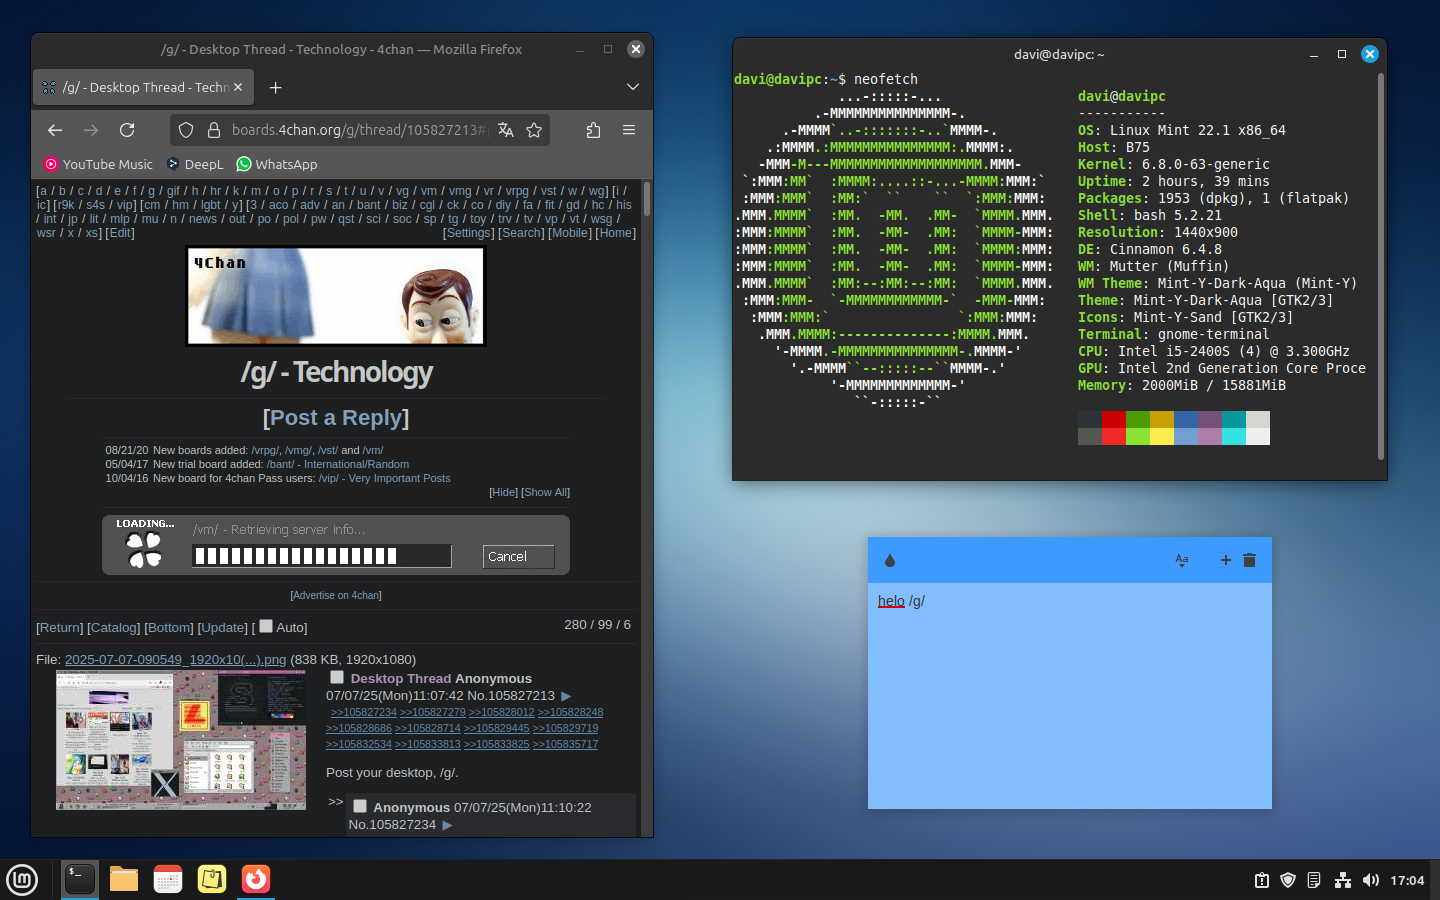
Task: Go forward in Firefox
Action: pos(91,130)
